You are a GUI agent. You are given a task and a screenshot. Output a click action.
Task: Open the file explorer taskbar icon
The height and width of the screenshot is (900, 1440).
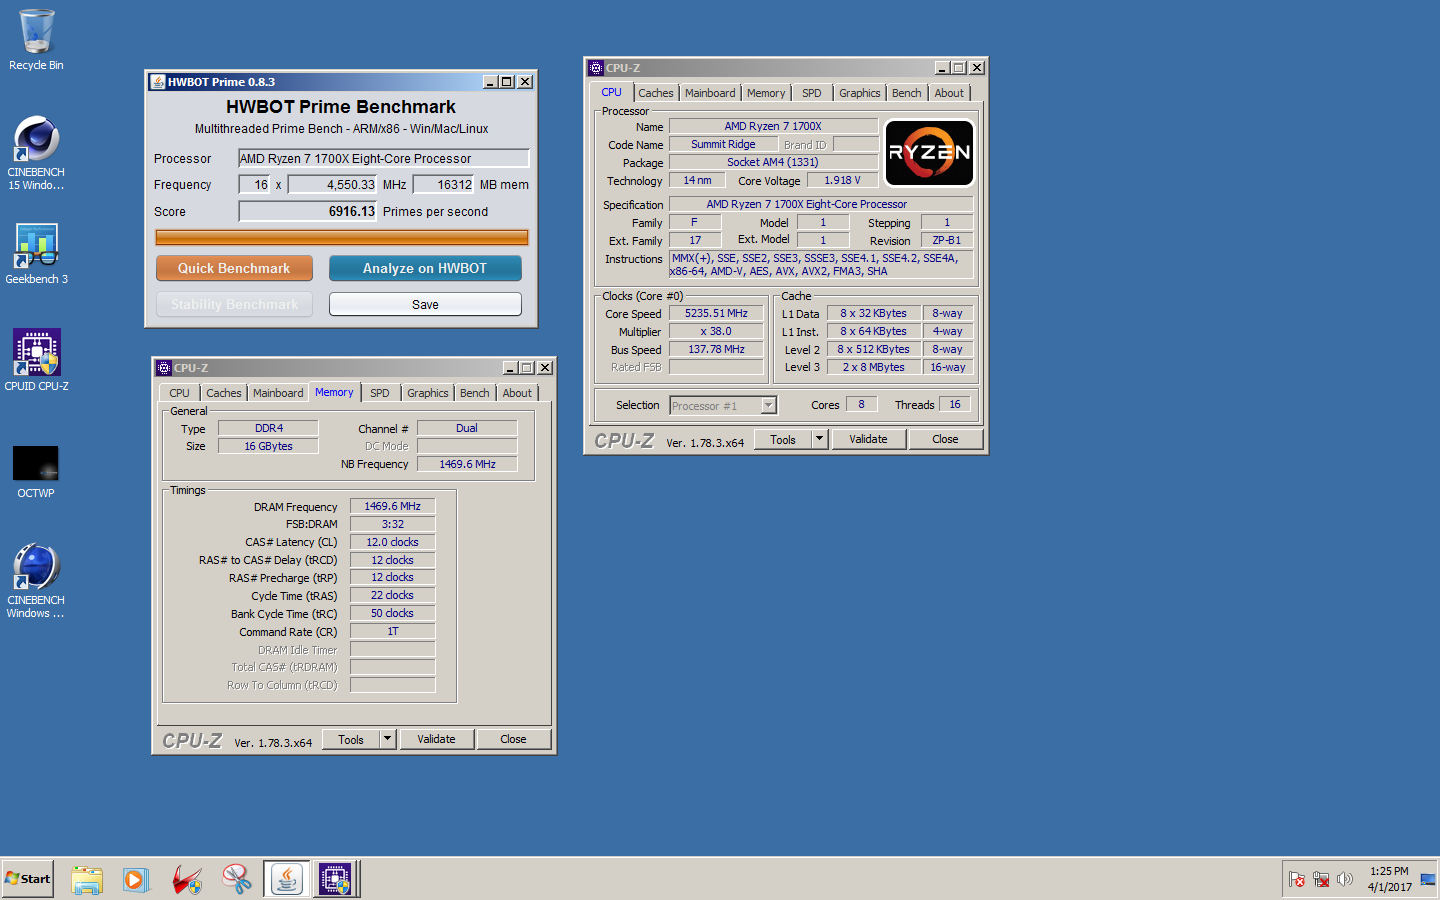point(87,879)
